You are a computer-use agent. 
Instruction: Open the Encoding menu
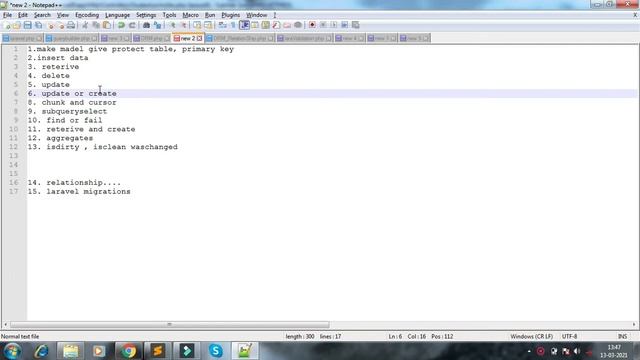[x=87, y=15]
